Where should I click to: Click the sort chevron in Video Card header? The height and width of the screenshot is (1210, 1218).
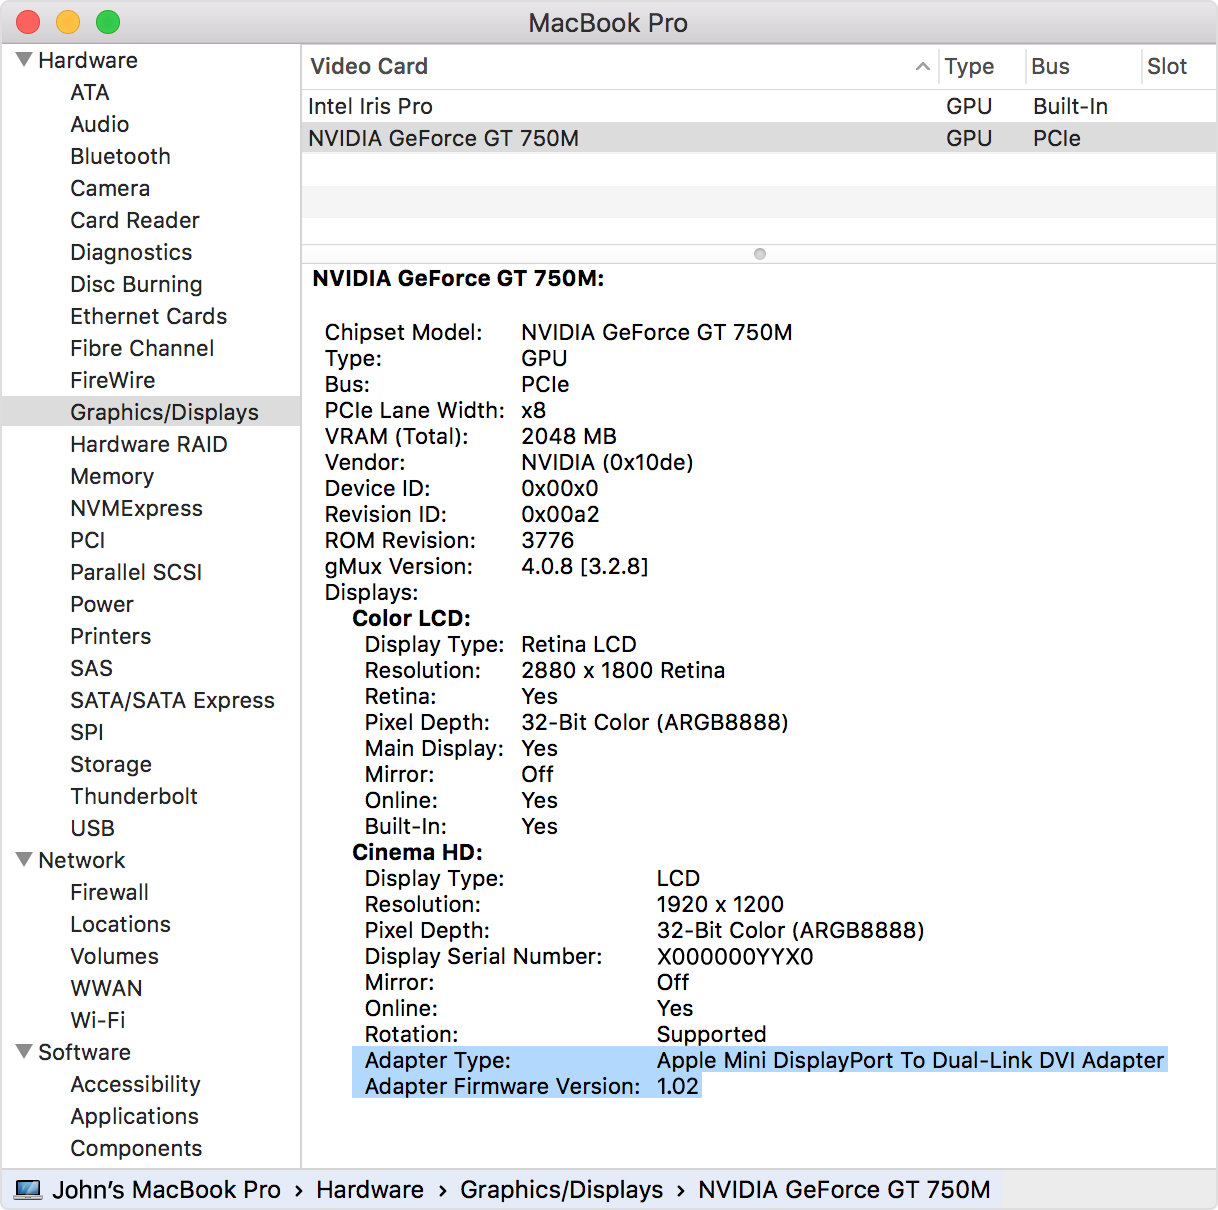coord(922,66)
